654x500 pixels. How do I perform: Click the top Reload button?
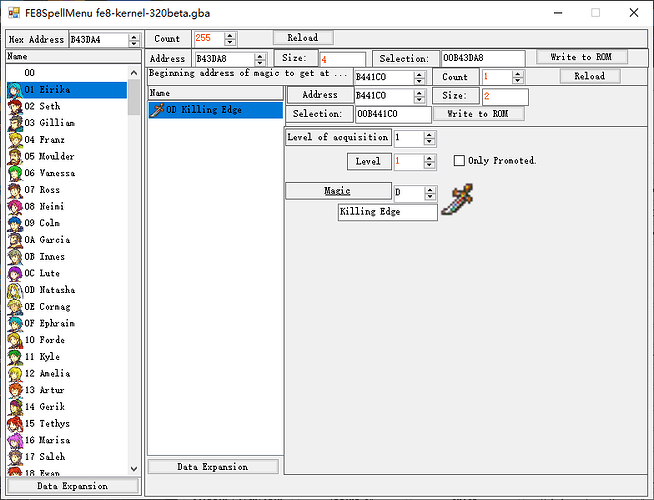pyautogui.click(x=303, y=38)
